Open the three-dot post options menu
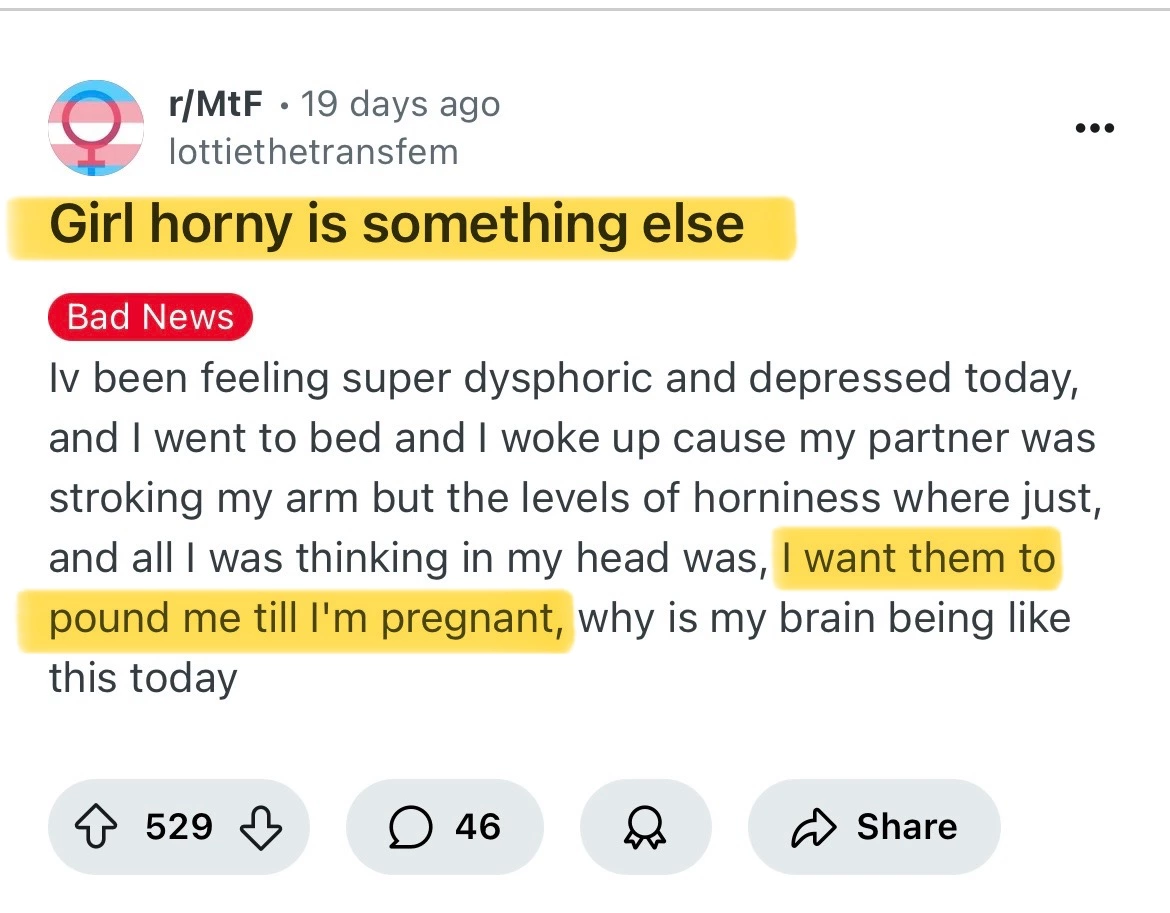Image resolution: width=1170 pixels, height=913 pixels. tap(1094, 129)
